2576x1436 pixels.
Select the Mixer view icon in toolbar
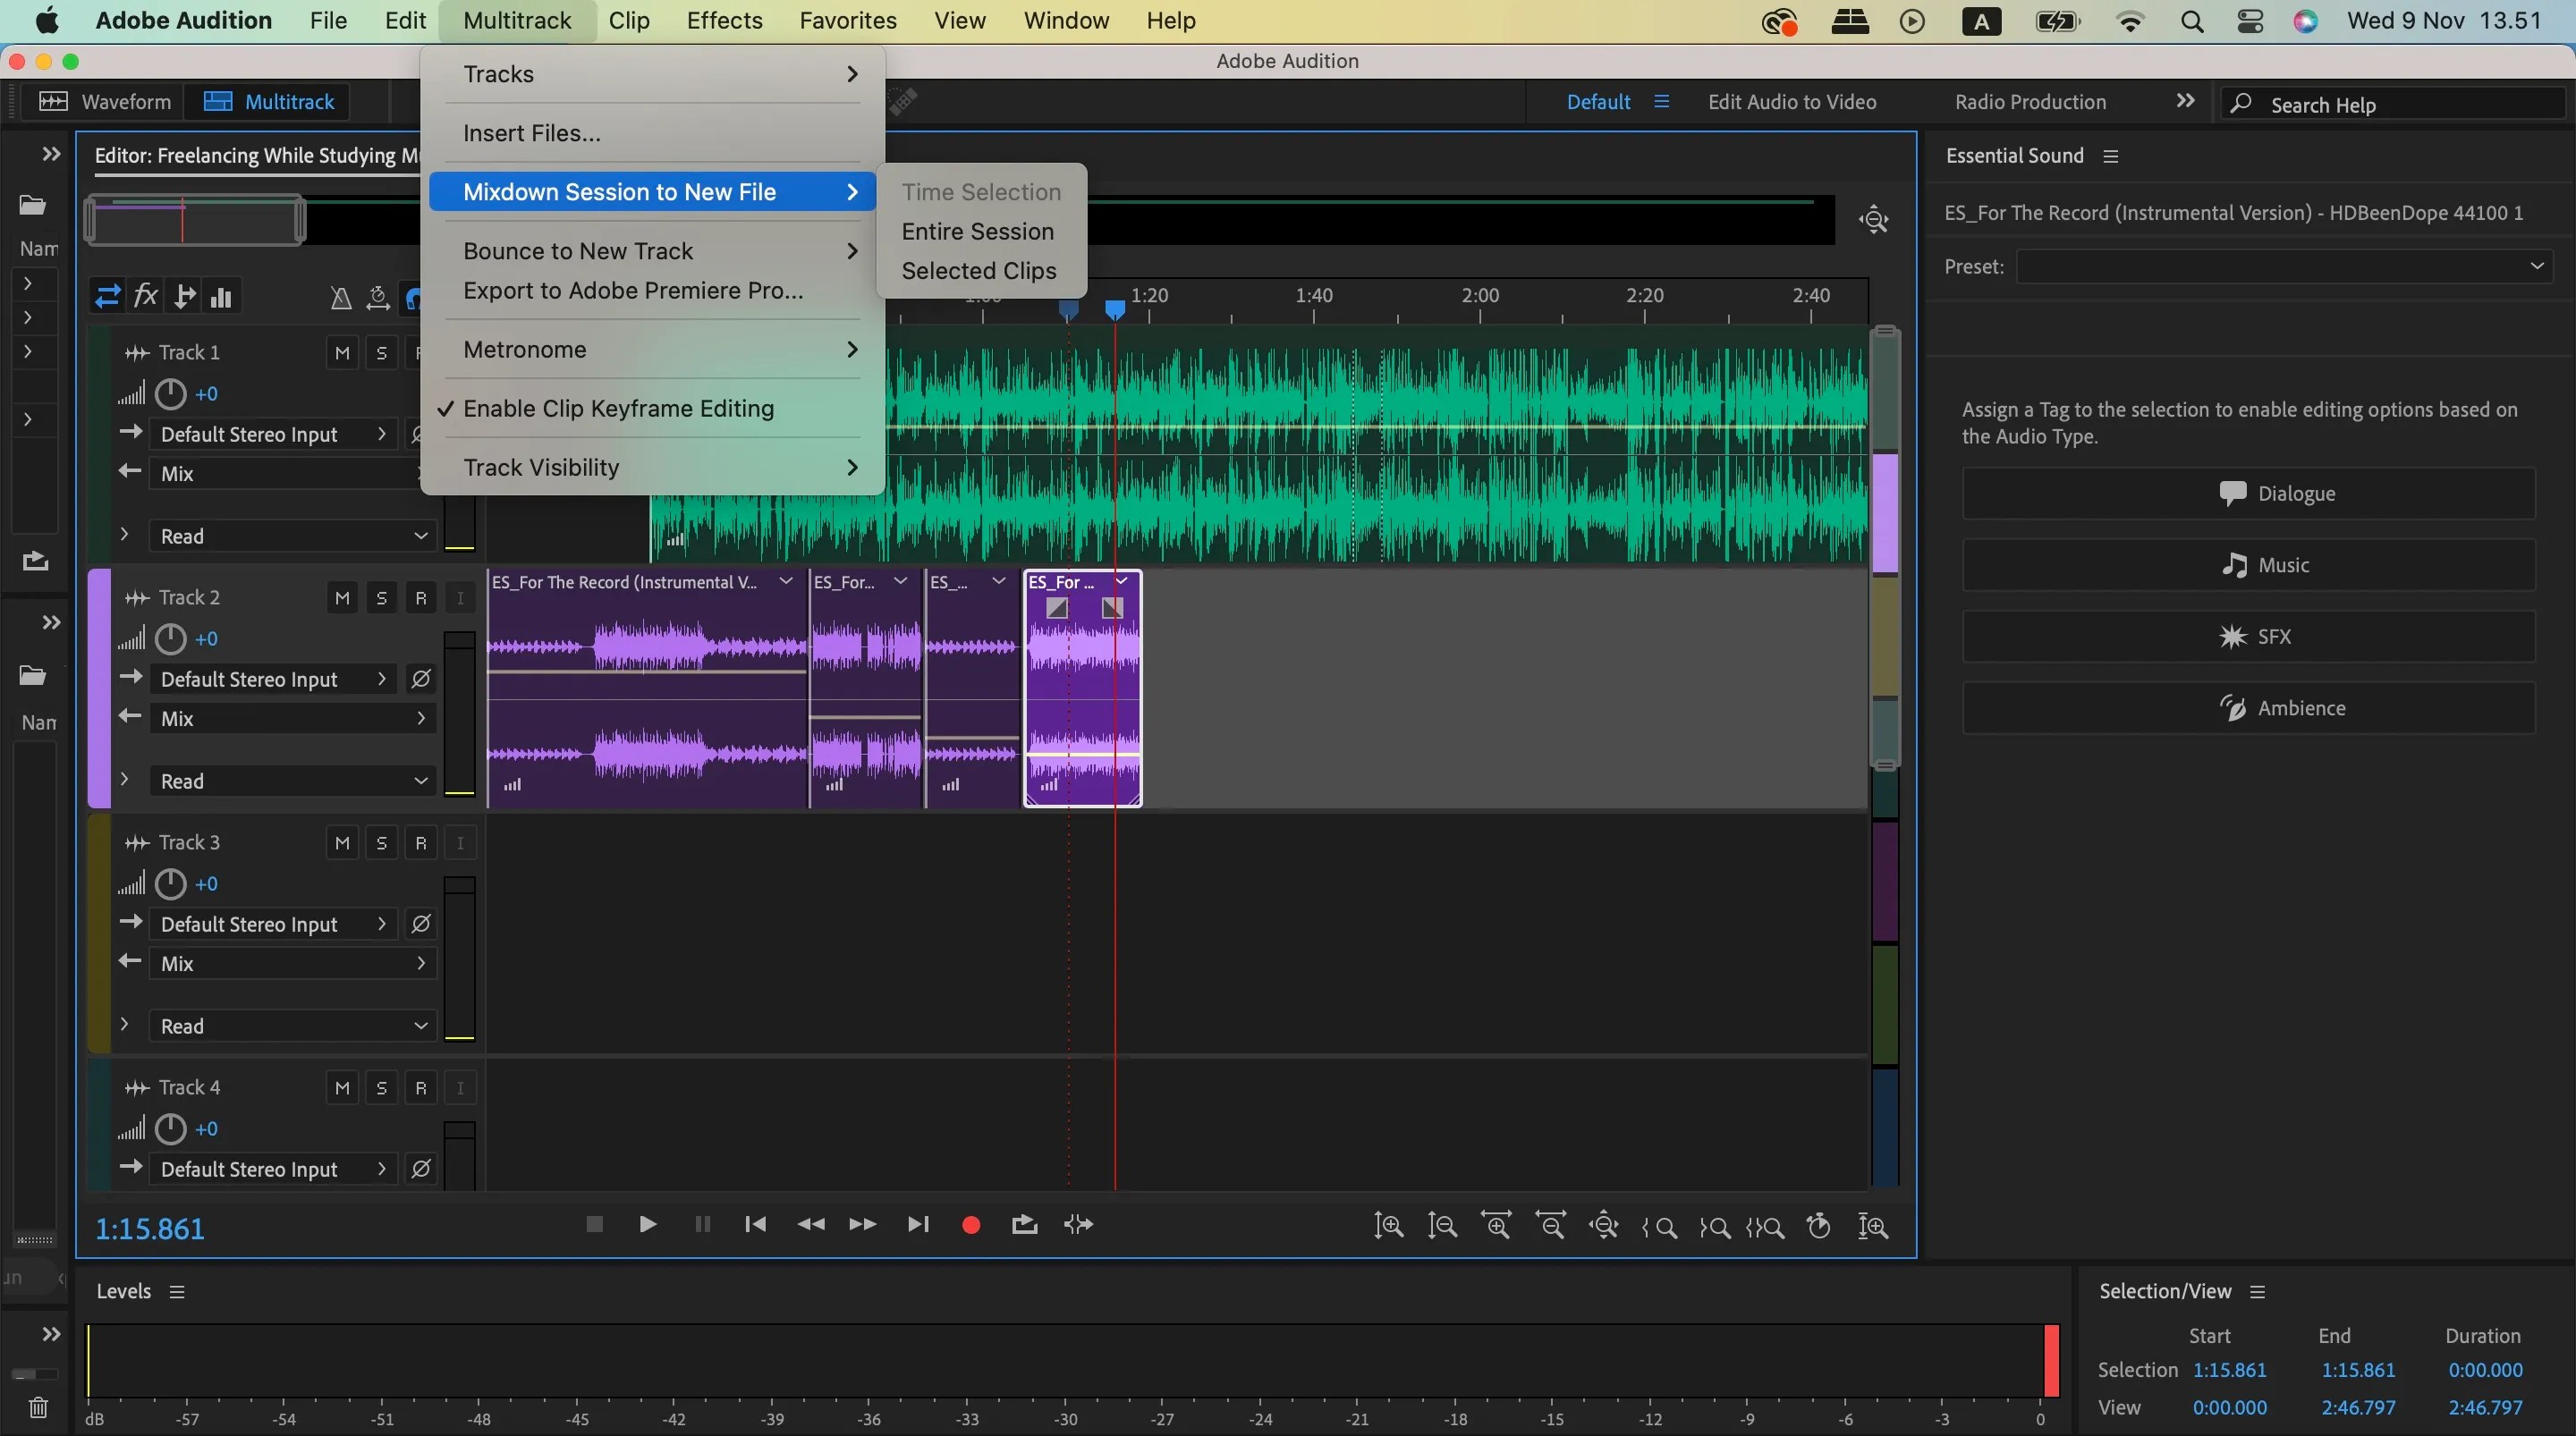coord(221,296)
